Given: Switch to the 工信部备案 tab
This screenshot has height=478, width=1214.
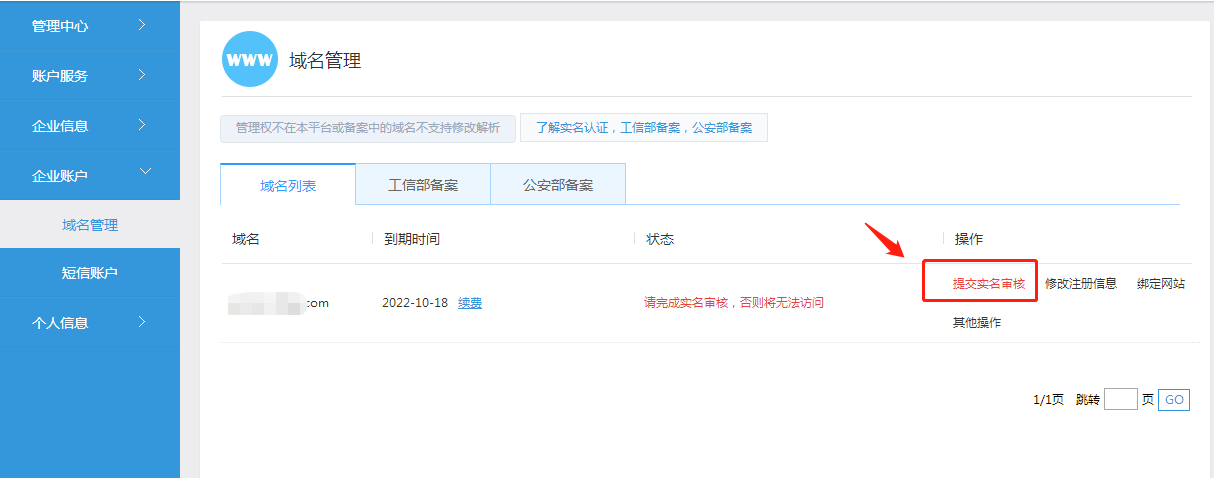Looking at the screenshot, I should pos(423,185).
